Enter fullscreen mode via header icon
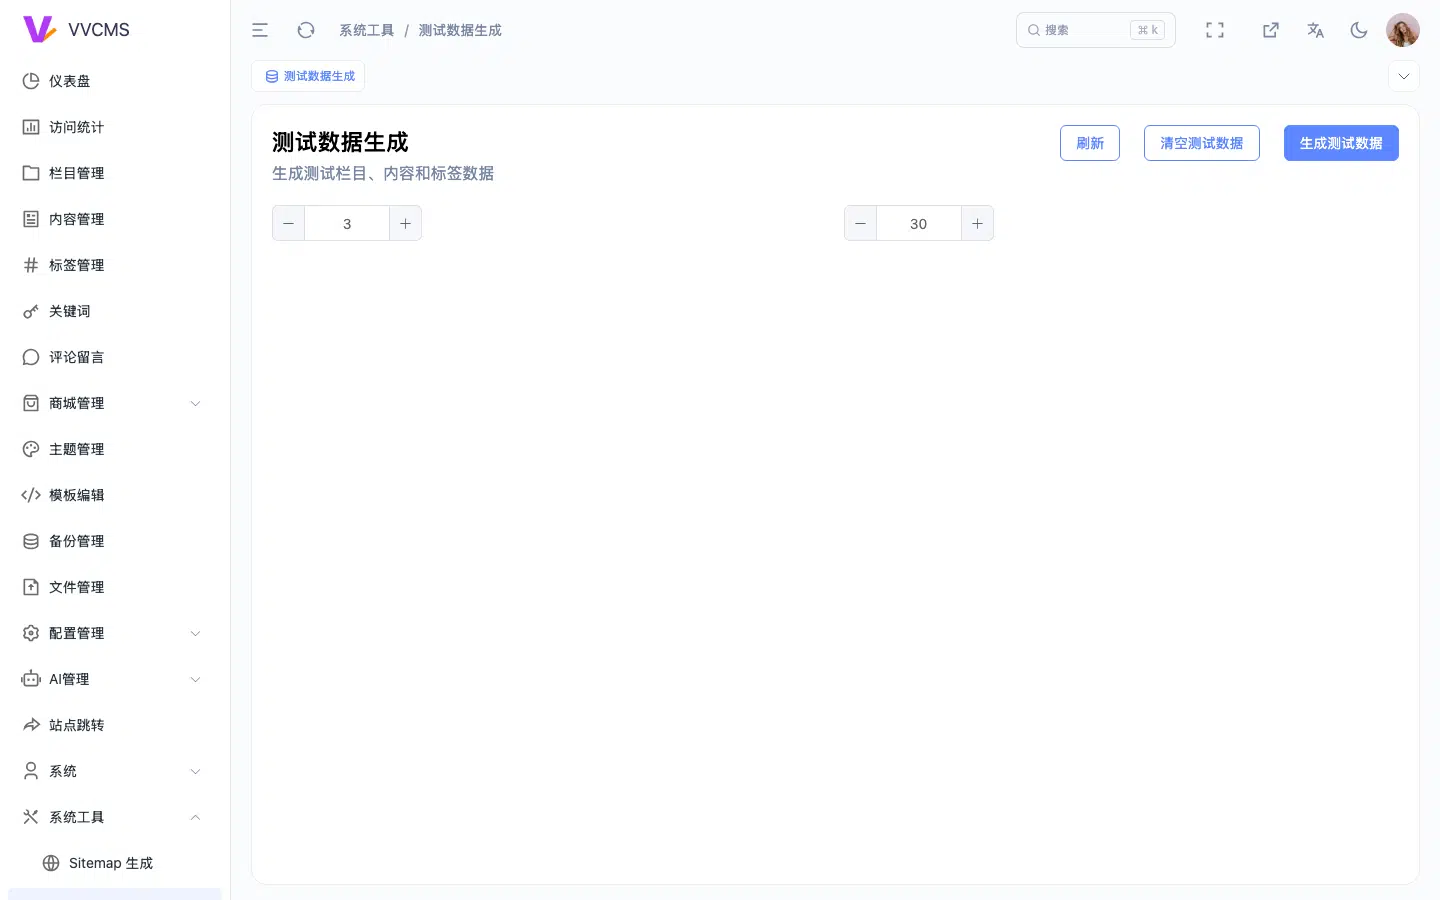The height and width of the screenshot is (900, 1440). (1215, 30)
